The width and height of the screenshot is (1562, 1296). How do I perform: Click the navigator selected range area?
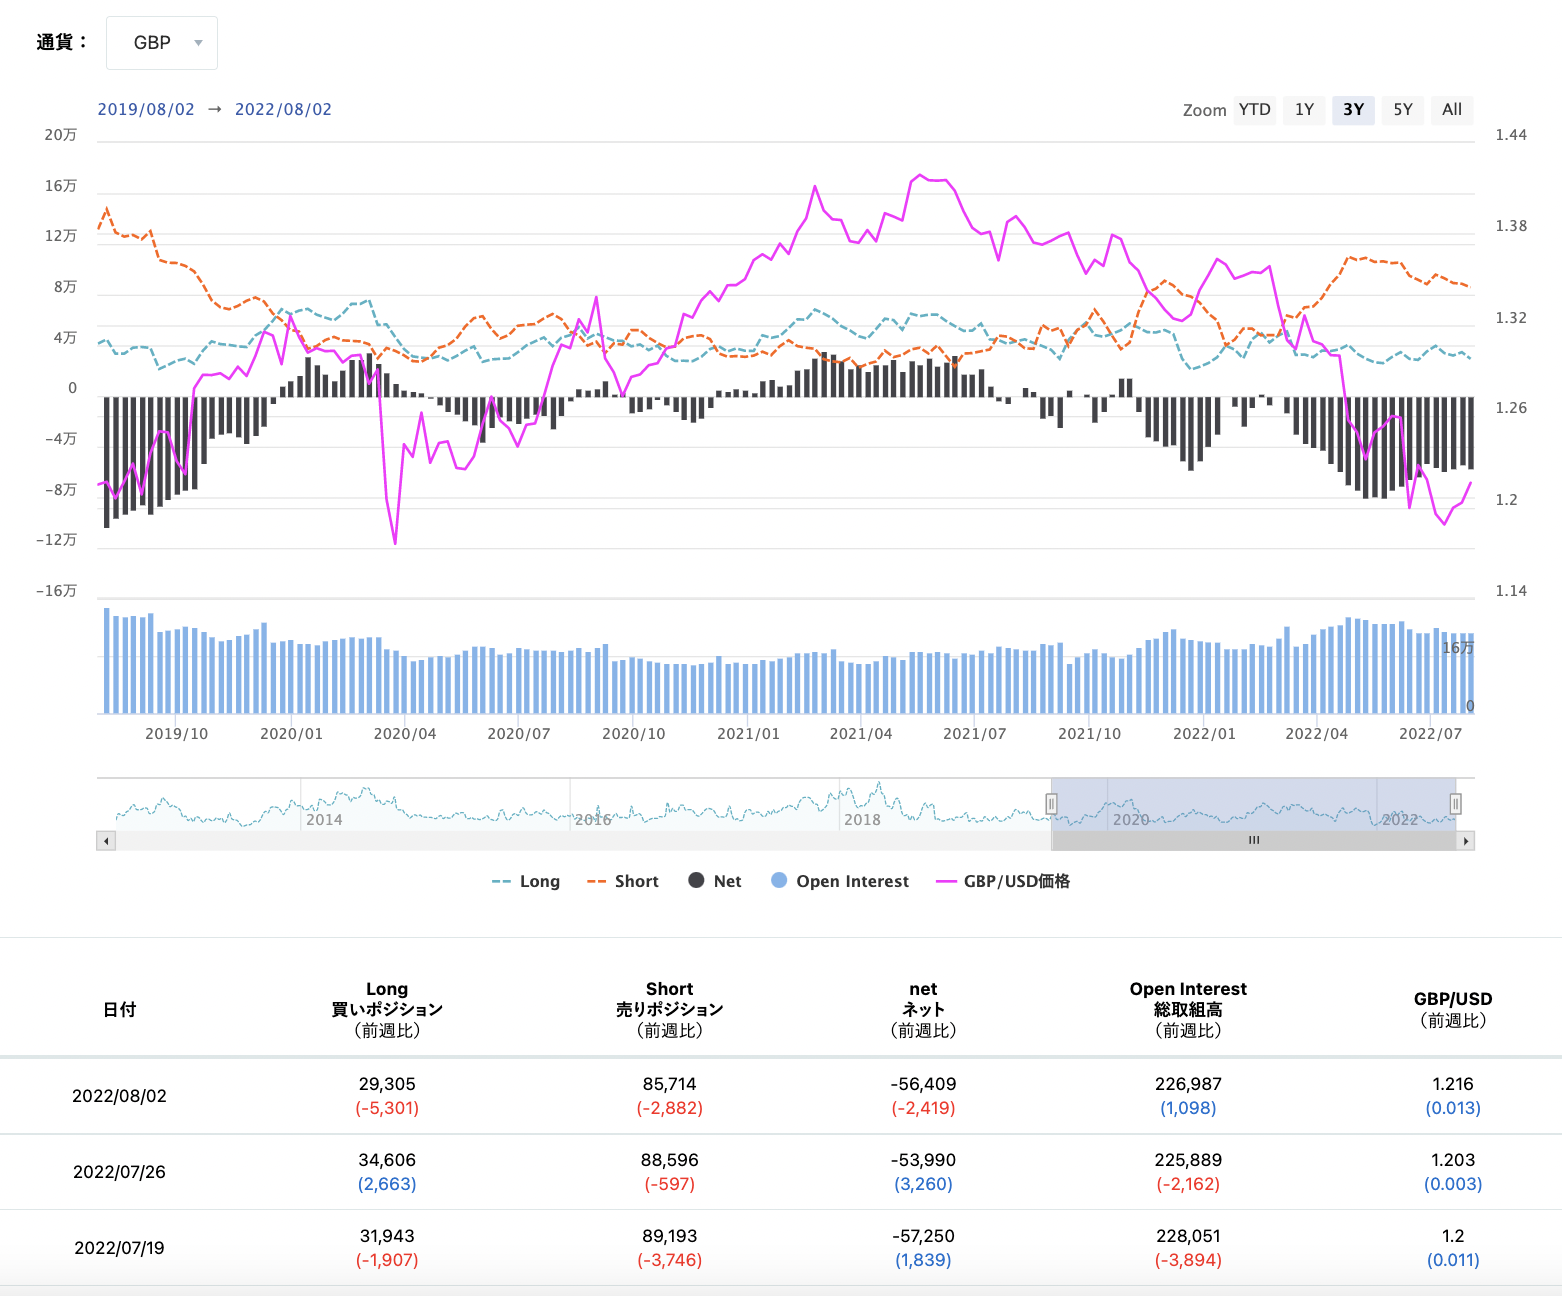(x=1254, y=804)
